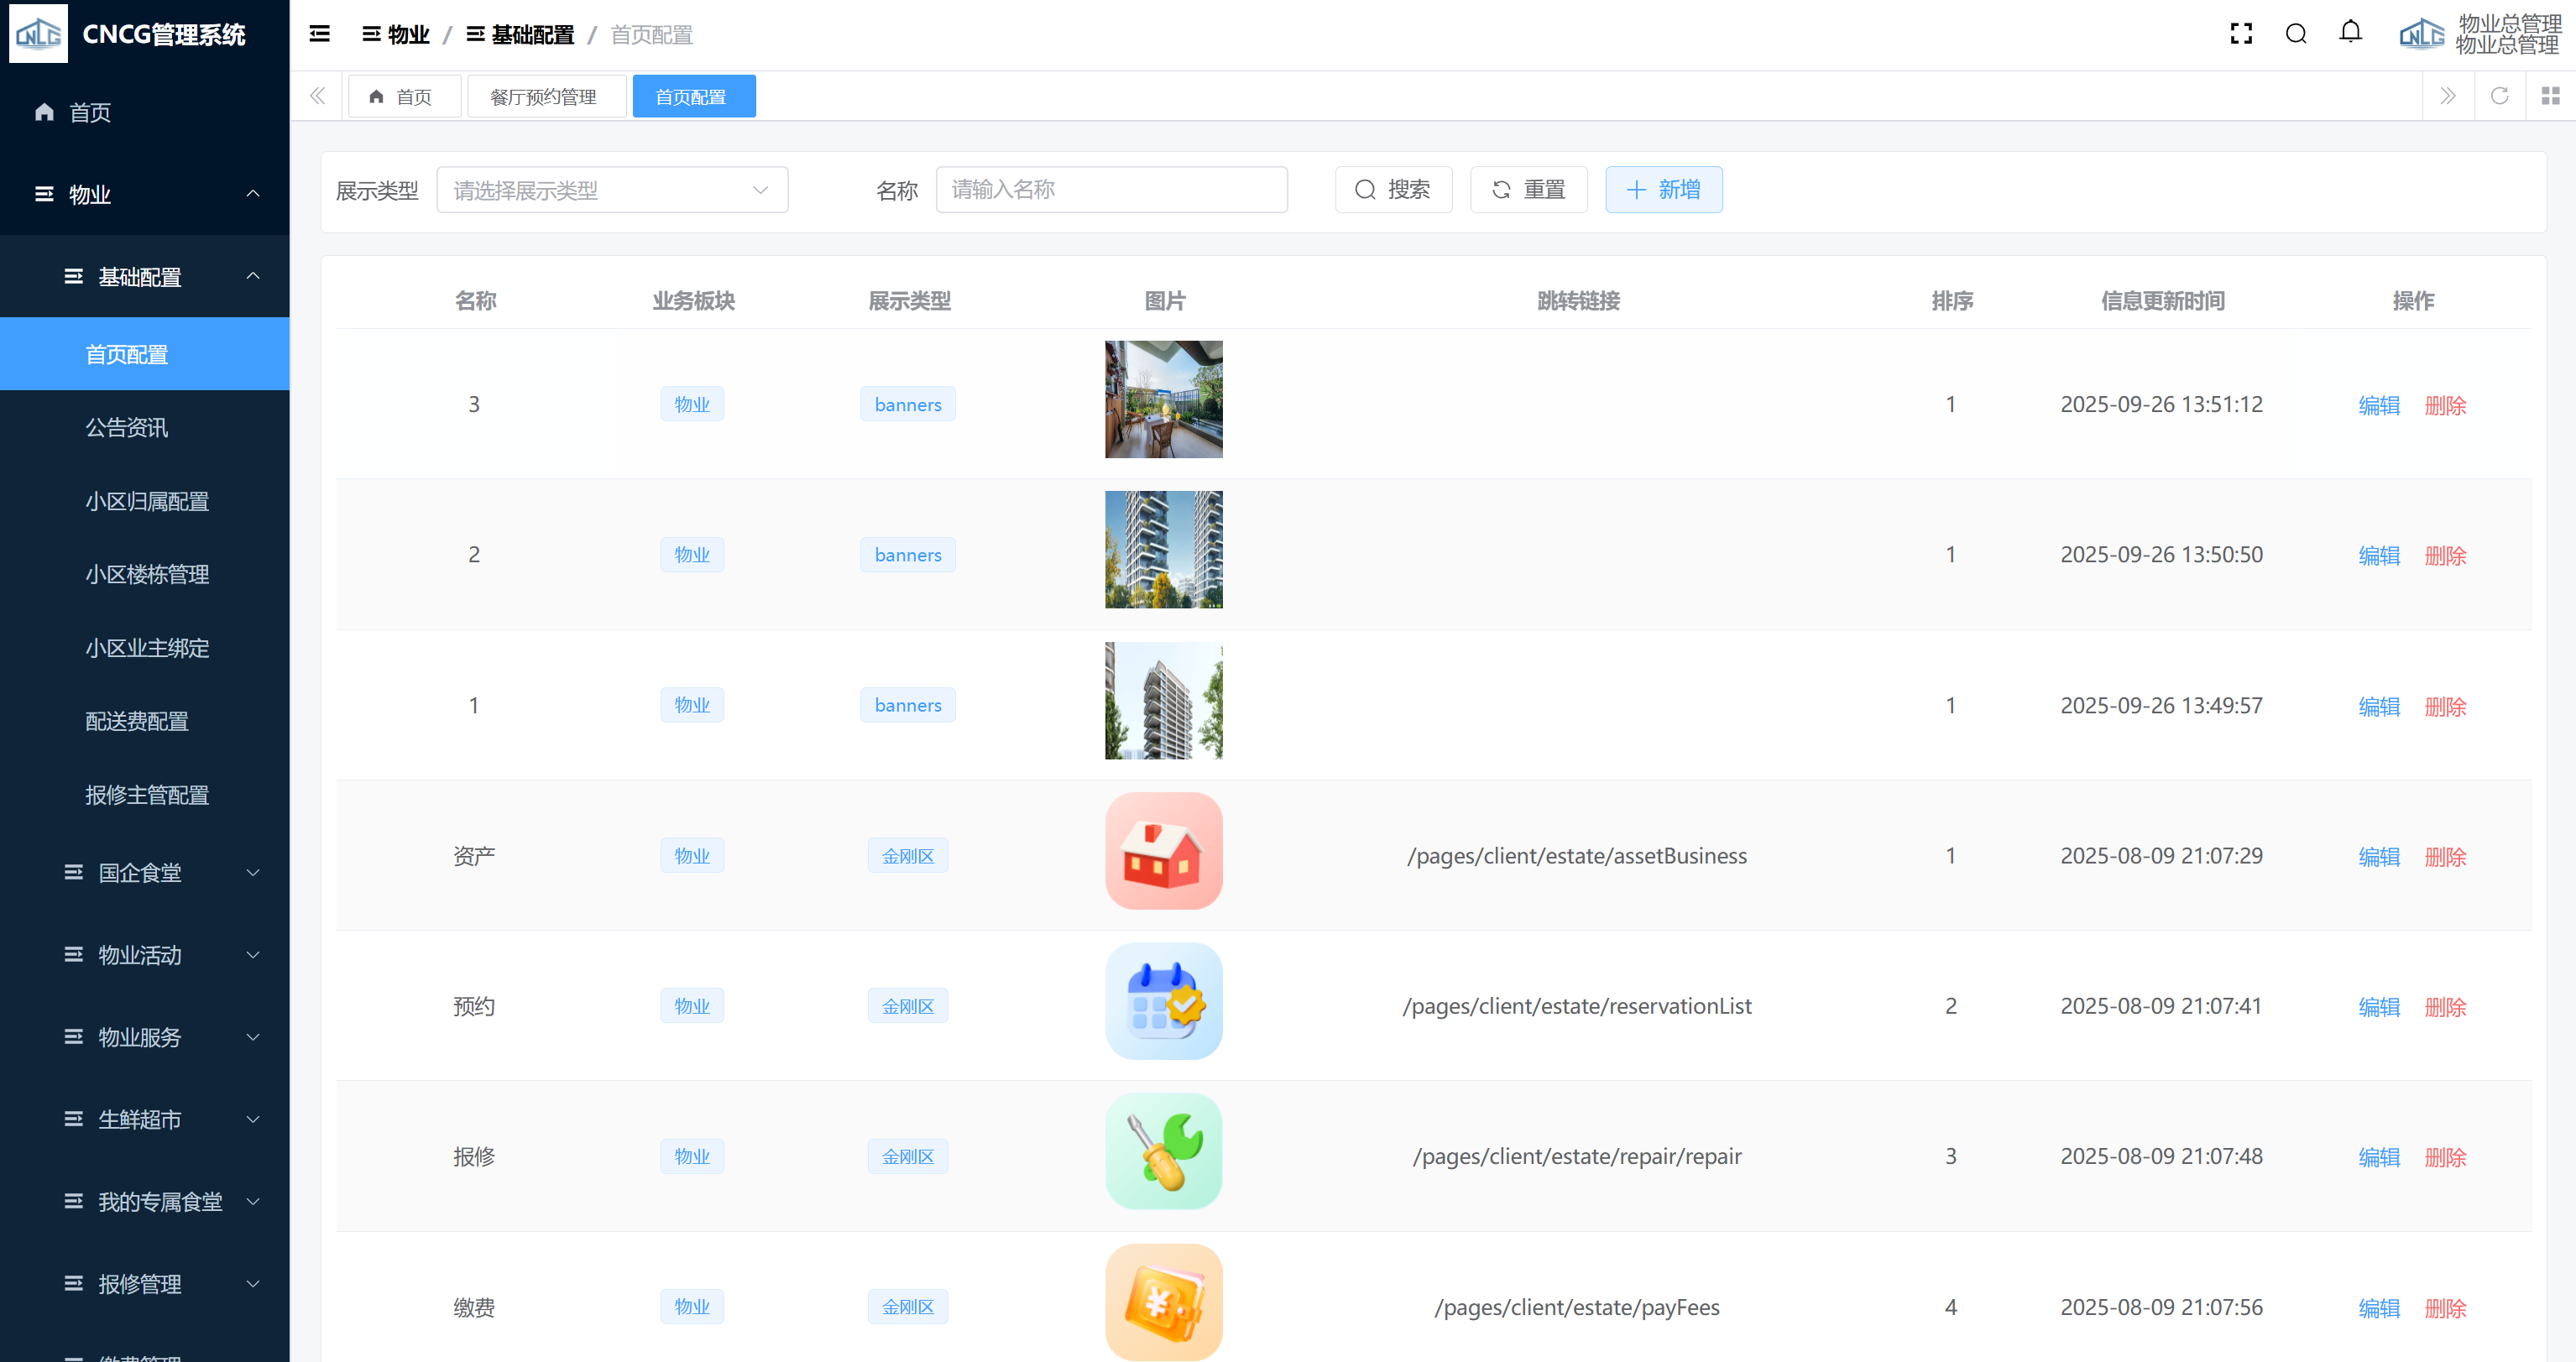Screen dimensions: 2576x1362
Task: Enter fullscreen mode via header icon
Action: click(x=2241, y=34)
